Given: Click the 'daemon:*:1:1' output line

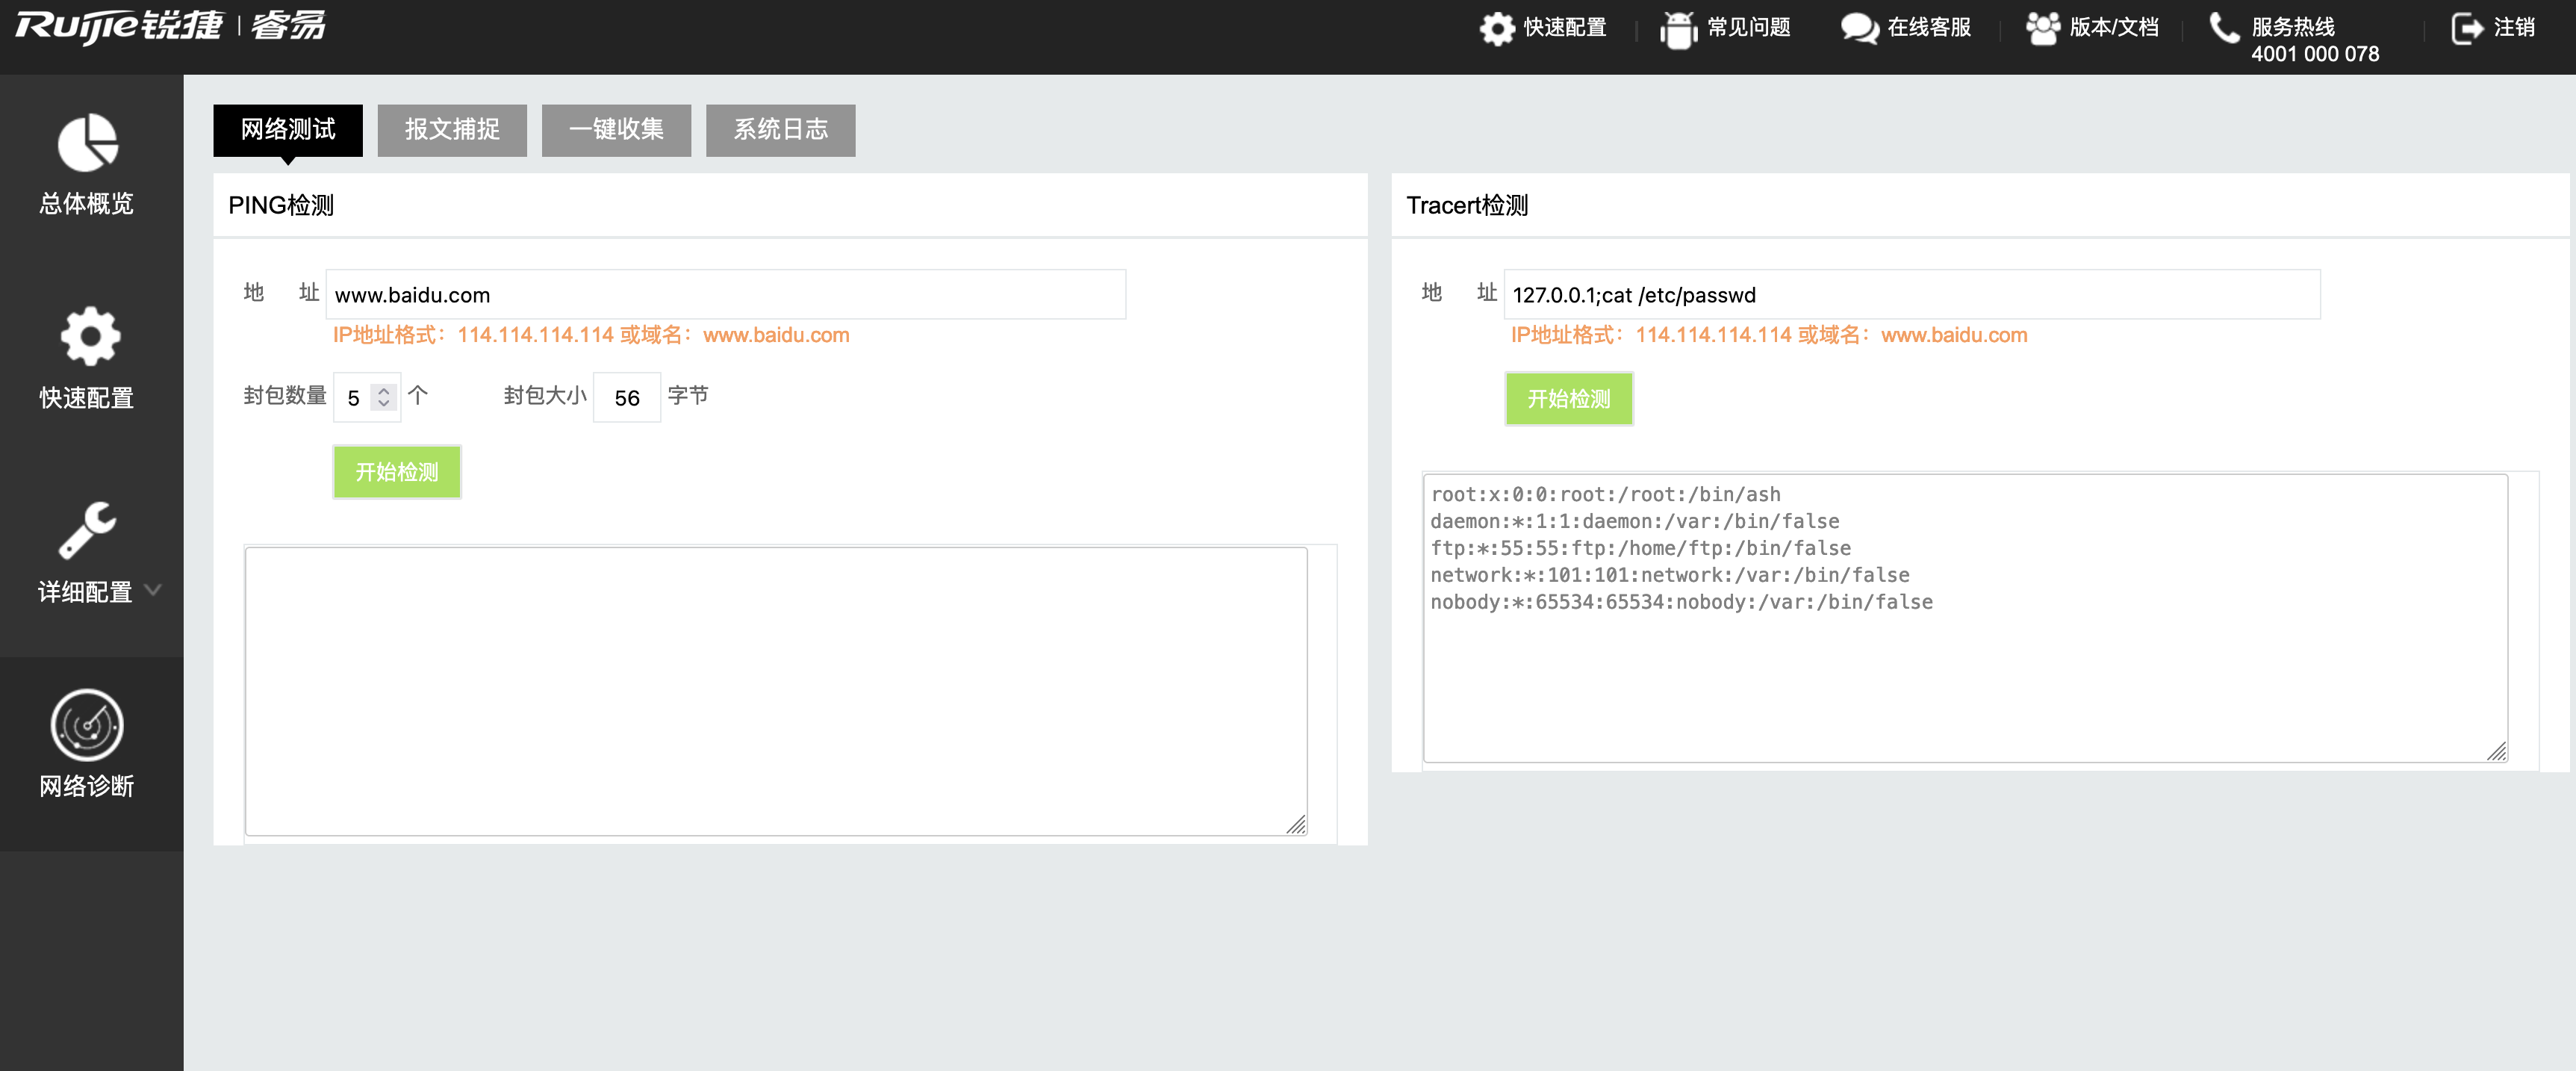Looking at the screenshot, I should (x=1634, y=521).
